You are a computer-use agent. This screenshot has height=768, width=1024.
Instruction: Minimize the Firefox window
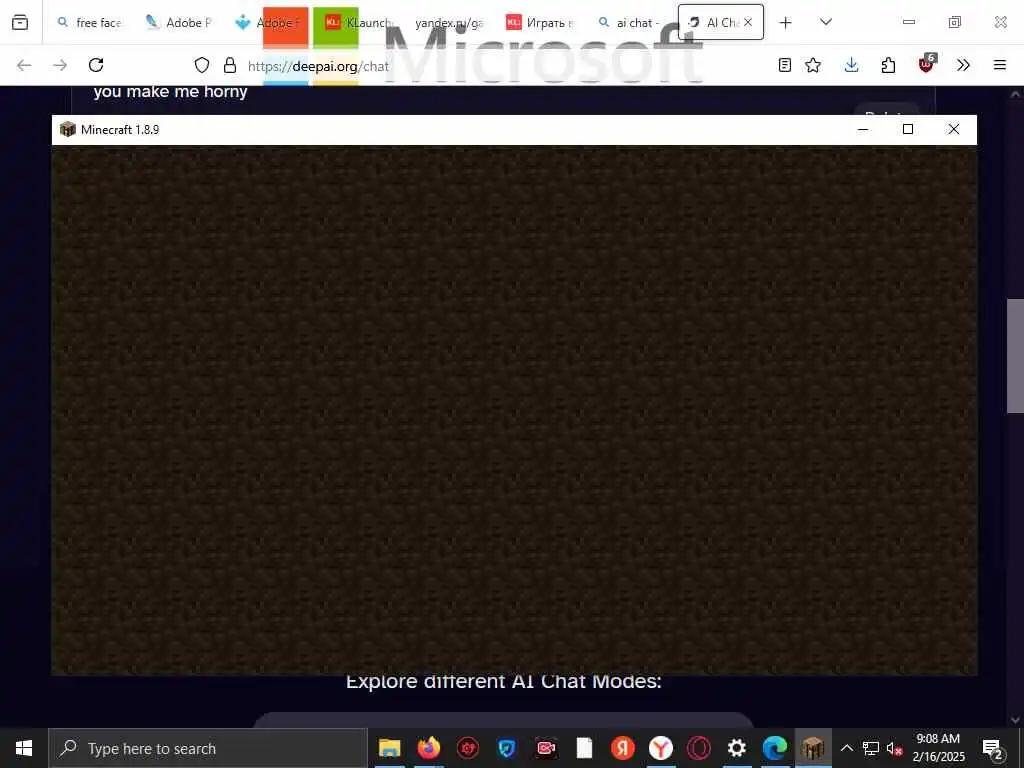(908, 22)
